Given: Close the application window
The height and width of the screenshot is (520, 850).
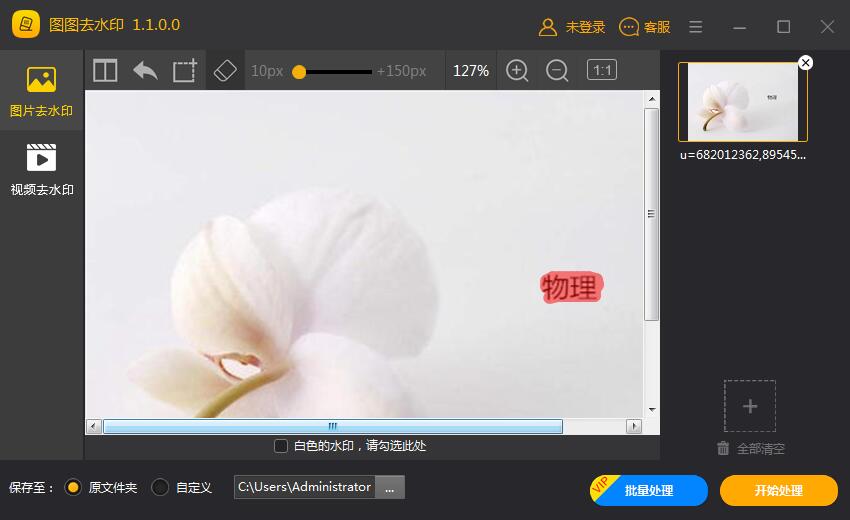Looking at the screenshot, I should [827, 27].
